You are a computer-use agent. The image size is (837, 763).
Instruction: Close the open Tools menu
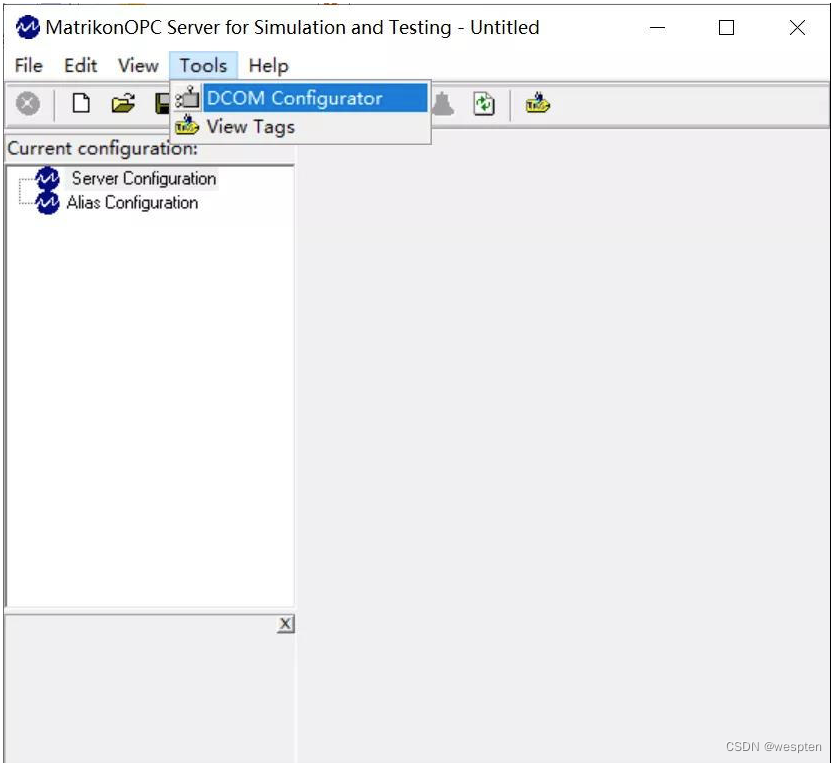point(203,66)
